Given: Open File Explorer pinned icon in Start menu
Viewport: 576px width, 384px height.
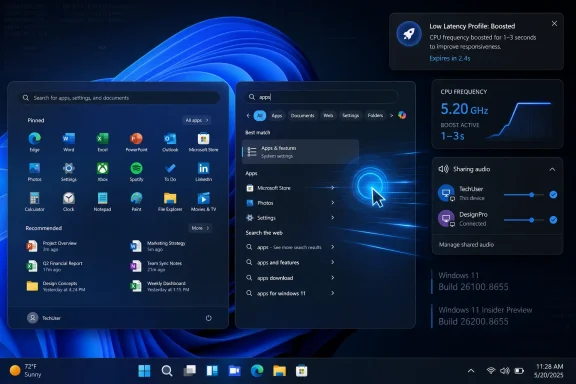Looking at the screenshot, I should [x=170, y=198].
